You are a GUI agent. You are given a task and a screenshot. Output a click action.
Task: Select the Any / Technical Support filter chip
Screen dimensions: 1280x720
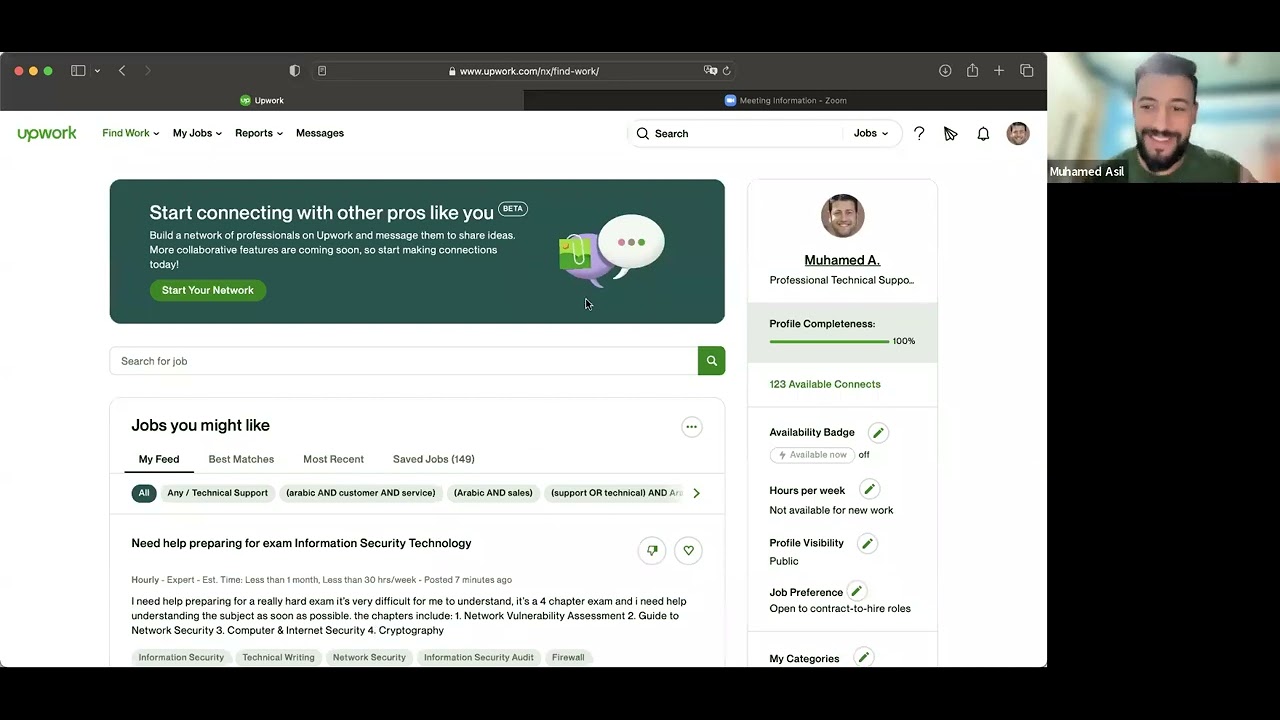(217, 493)
